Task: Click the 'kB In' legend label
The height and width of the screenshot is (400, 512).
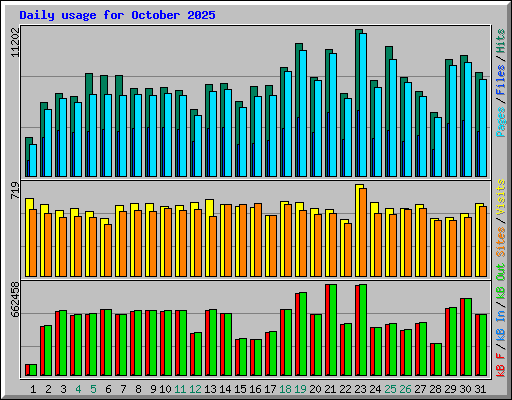Action: pos(501,326)
